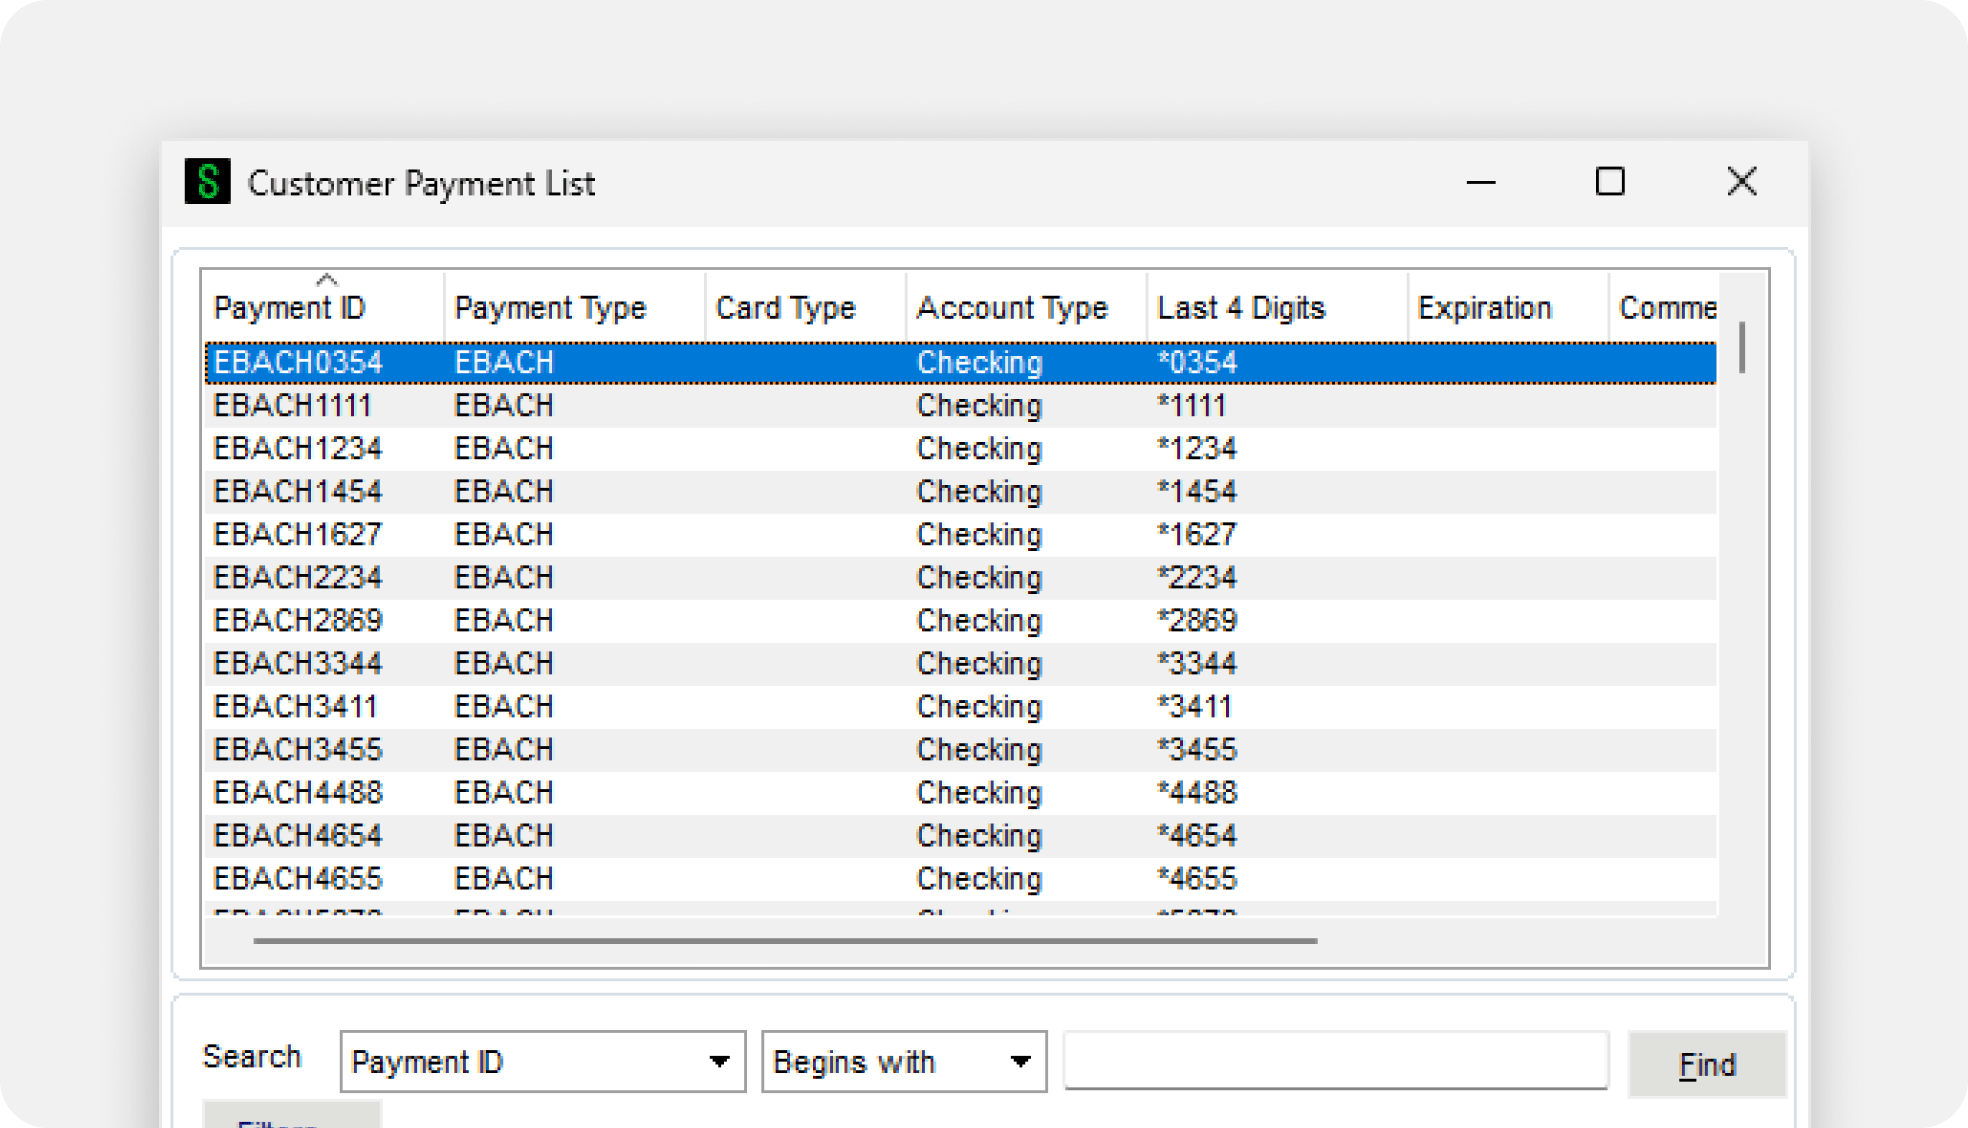Click the green S application icon
Screen dimensions: 1968x1128
tap(207, 182)
